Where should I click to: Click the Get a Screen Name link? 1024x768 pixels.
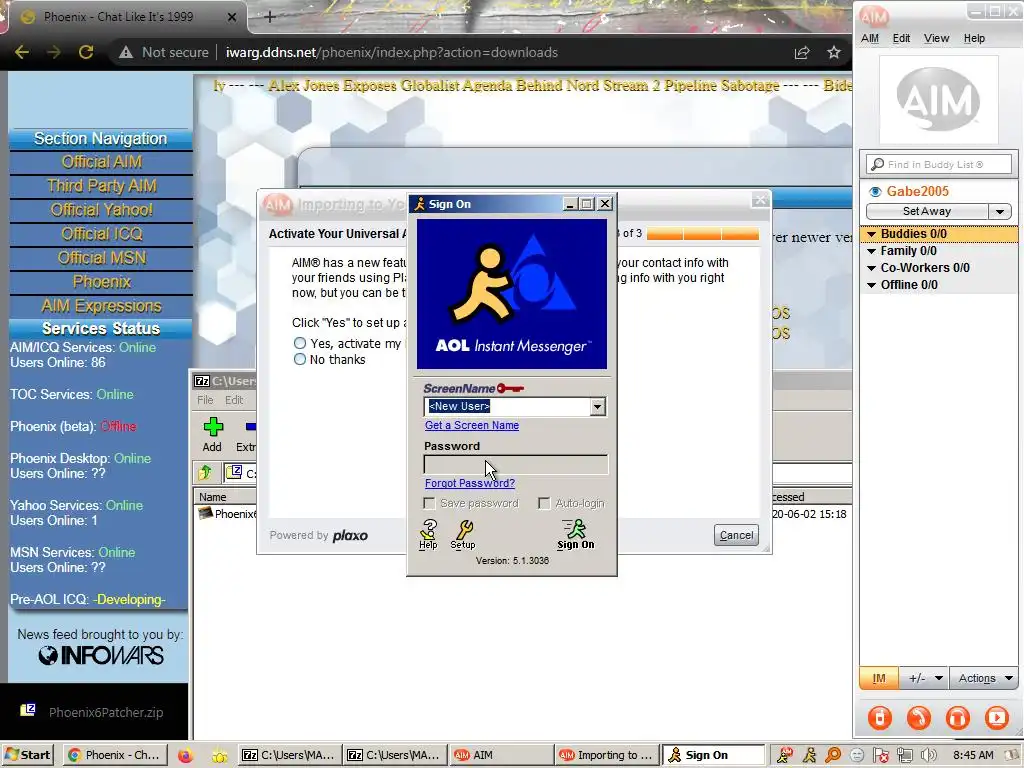tap(472, 425)
